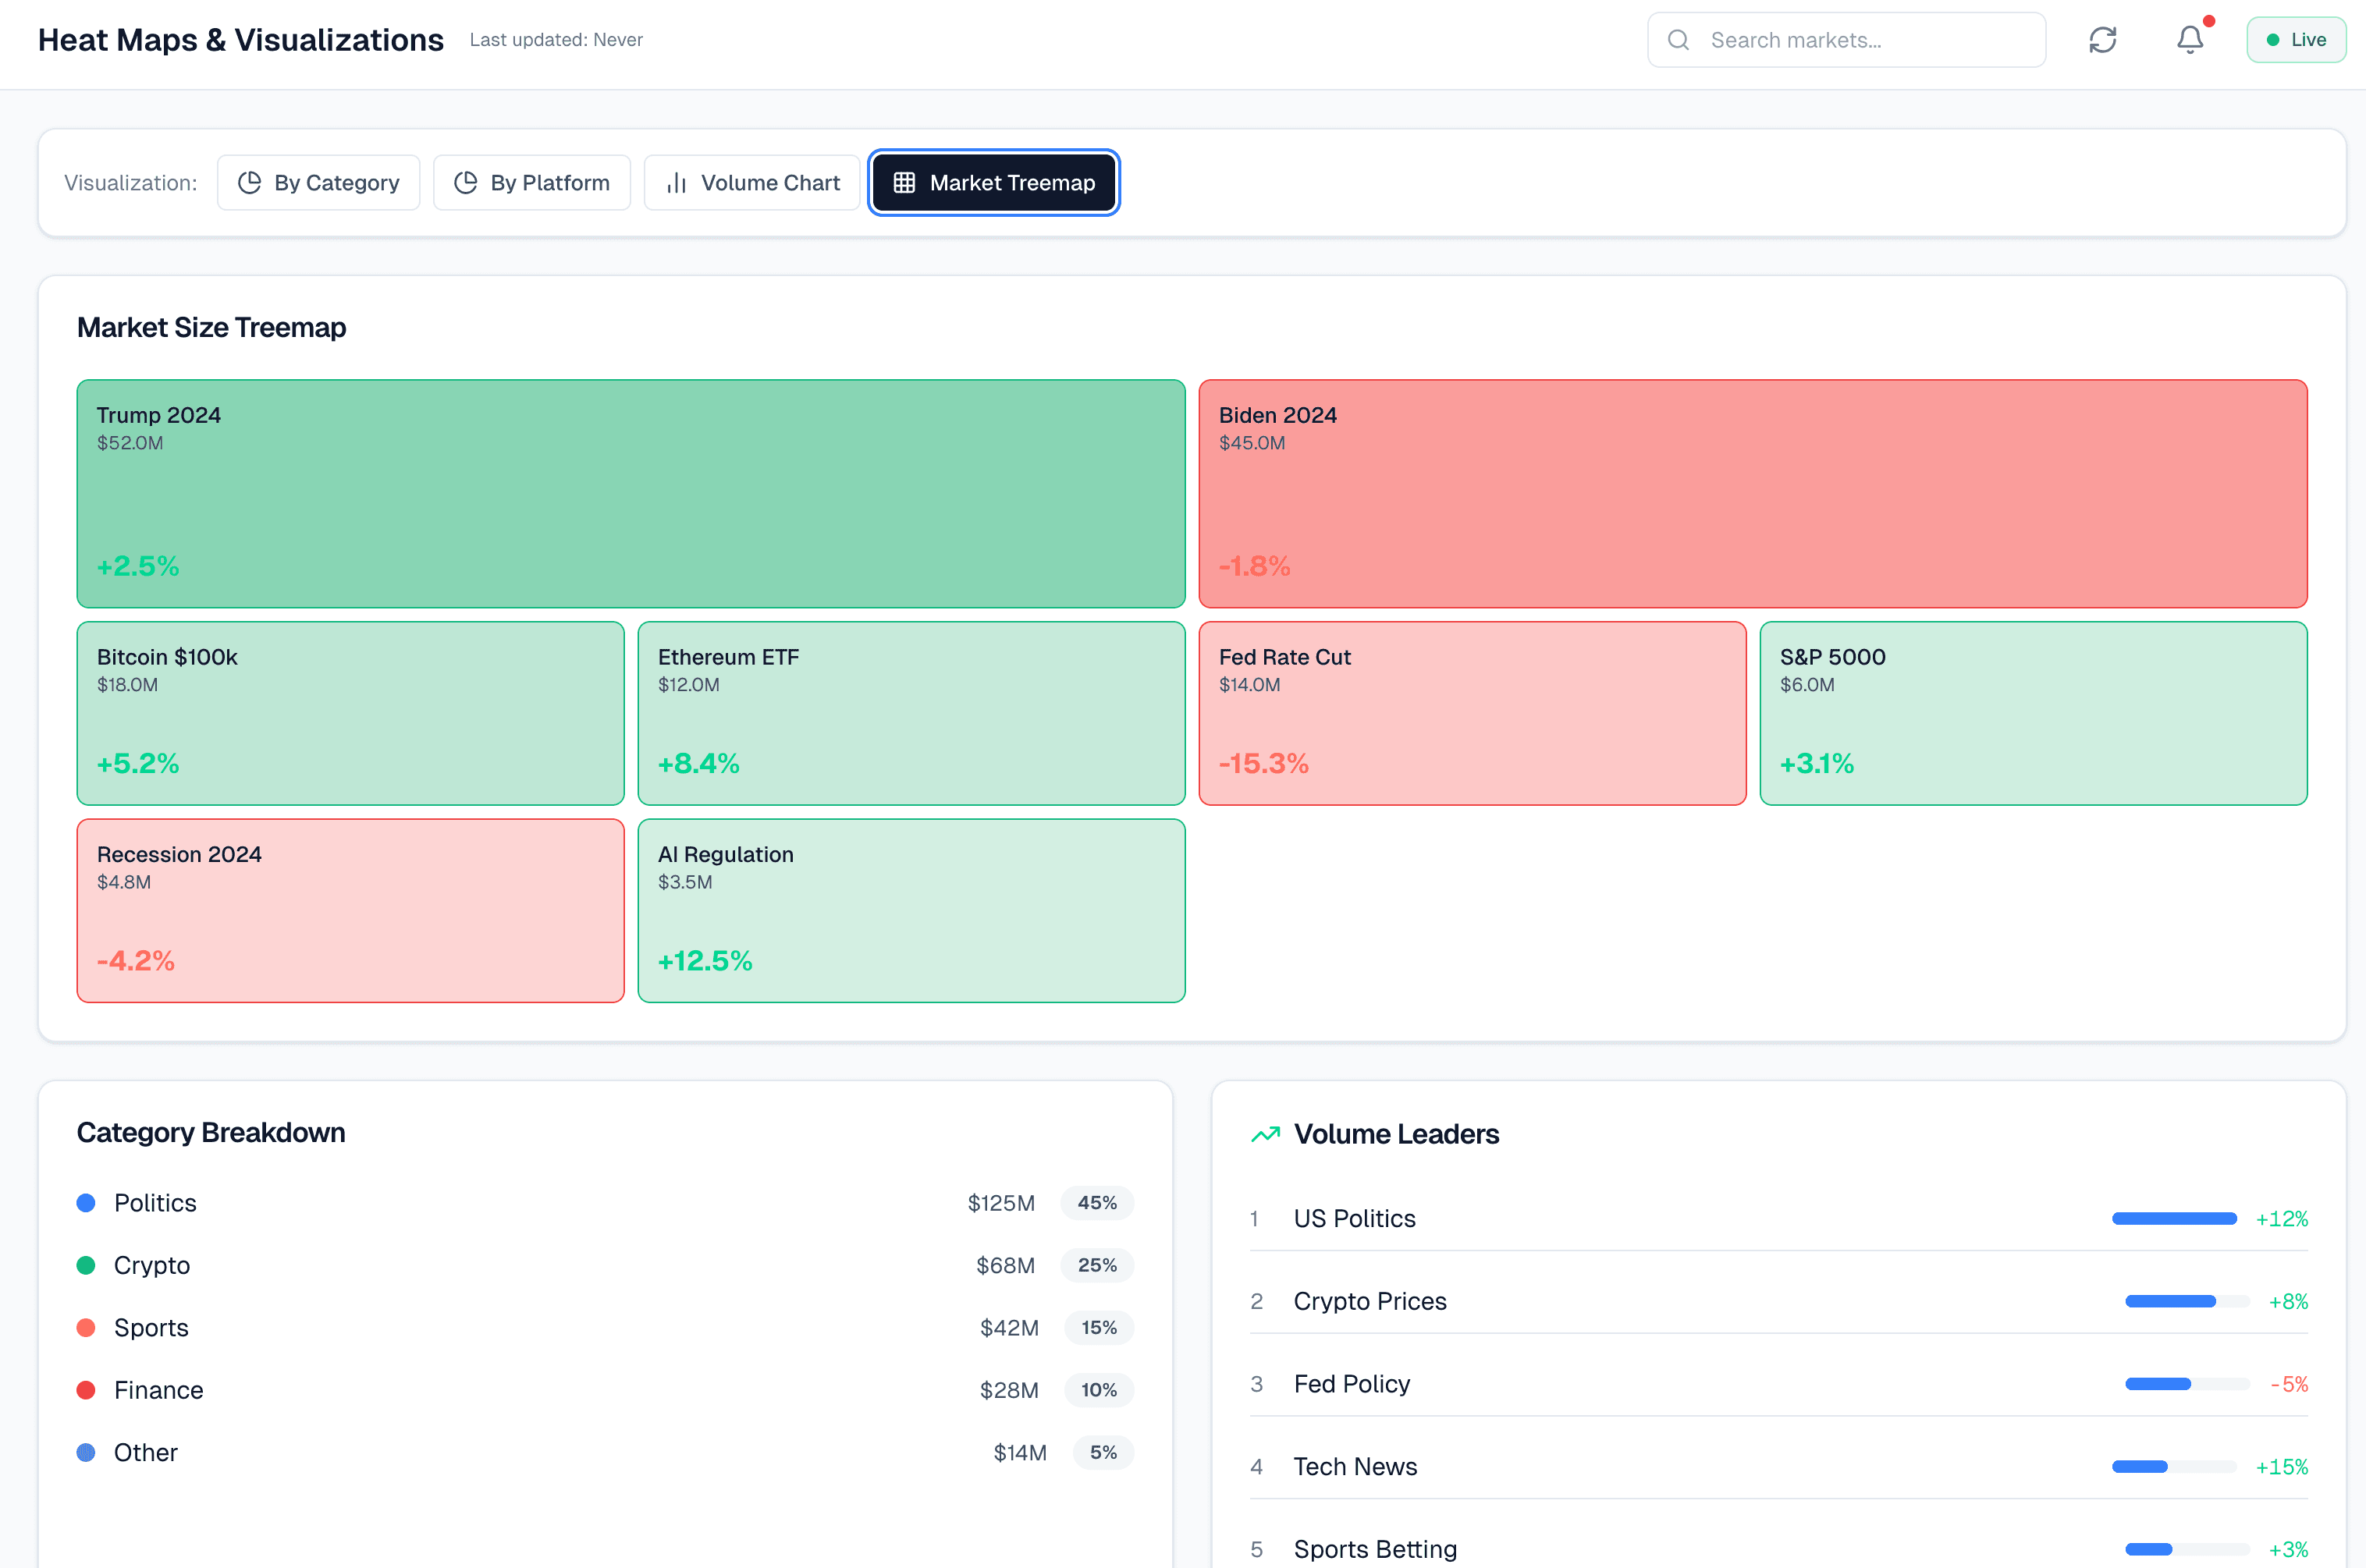Click the magnifying glass search icon
Screen dimensions: 2366x1568
[1678, 40]
